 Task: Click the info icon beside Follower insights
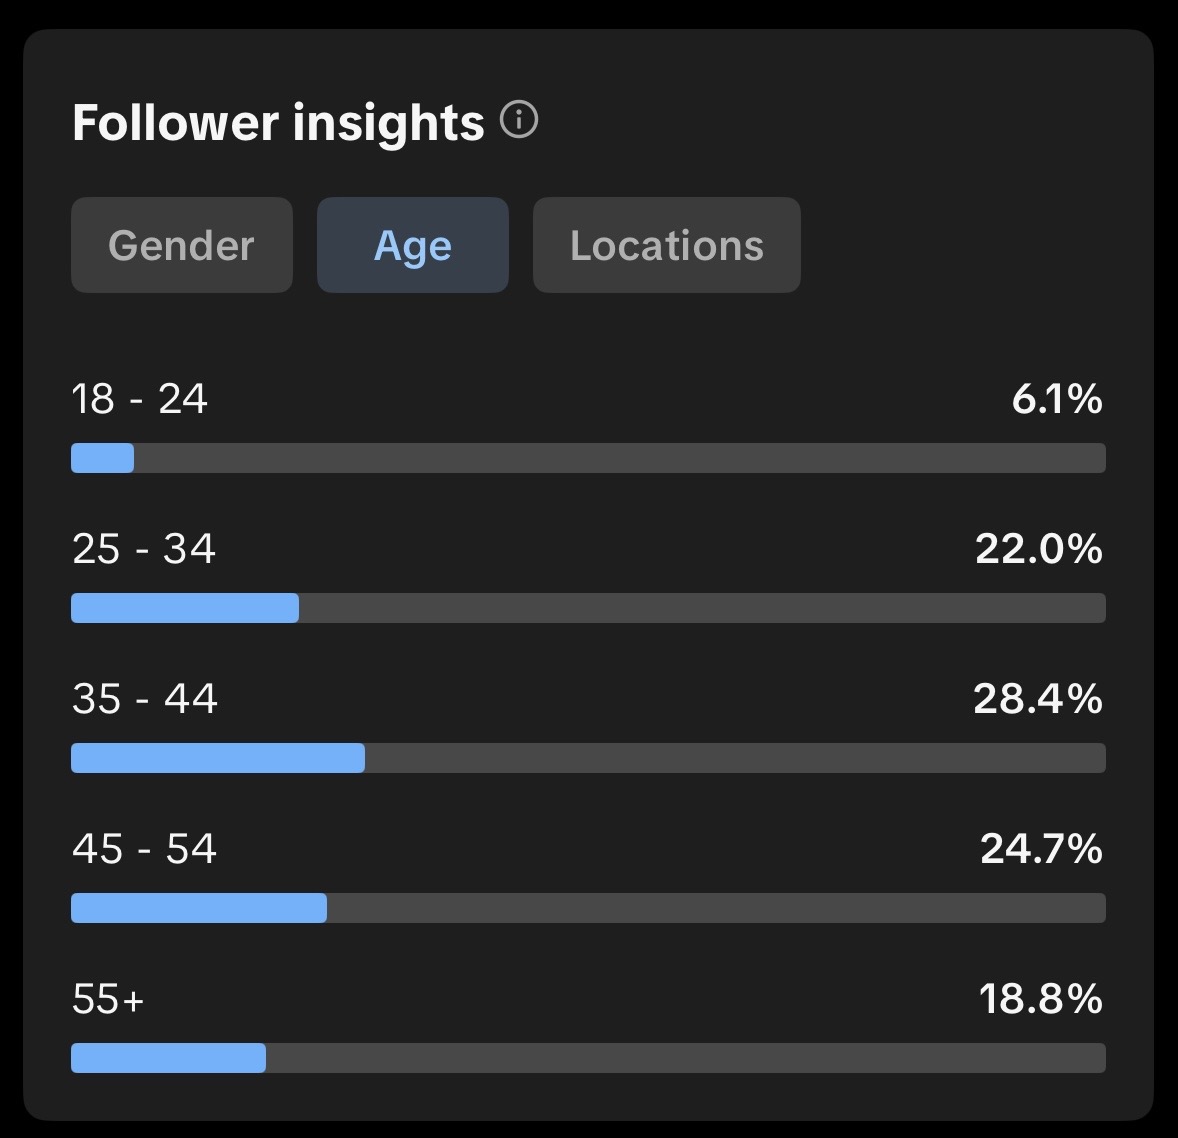tap(519, 121)
